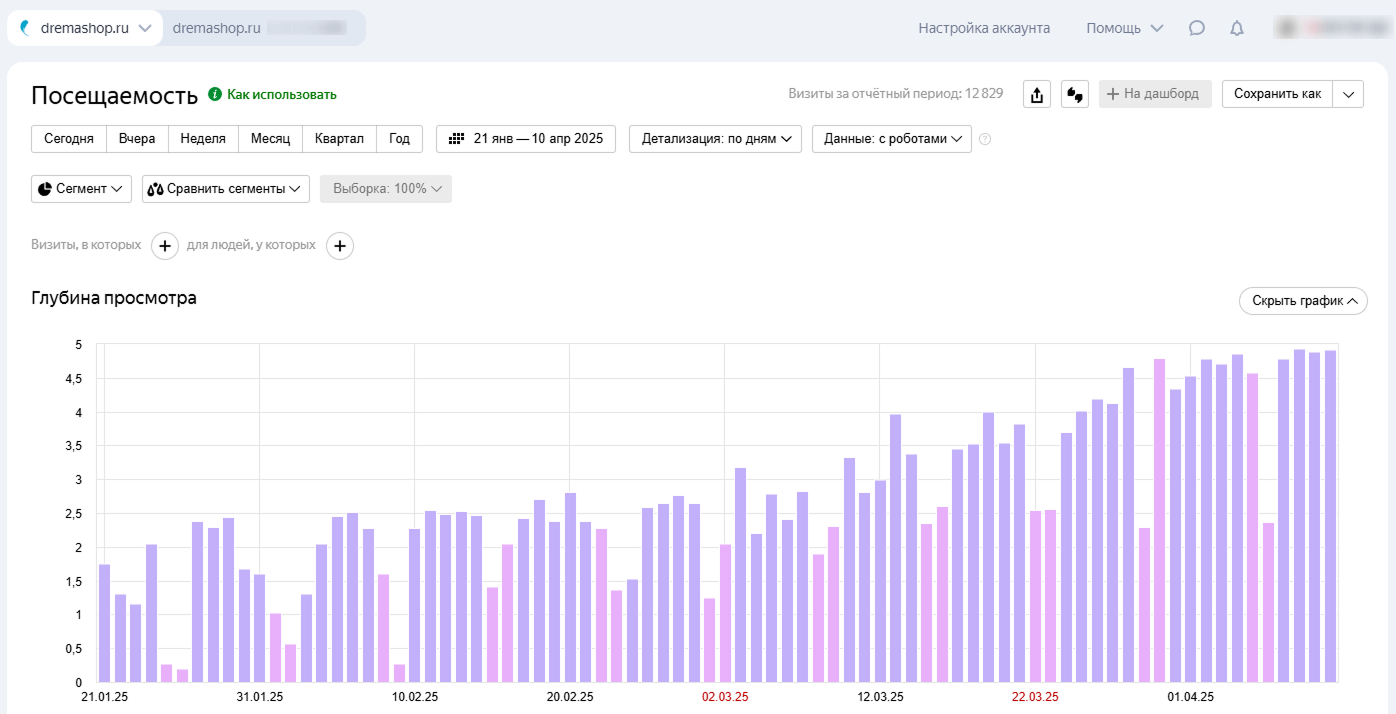1396x714 pixels.
Task: Select the Сегодня period
Action: pos(69,139)
